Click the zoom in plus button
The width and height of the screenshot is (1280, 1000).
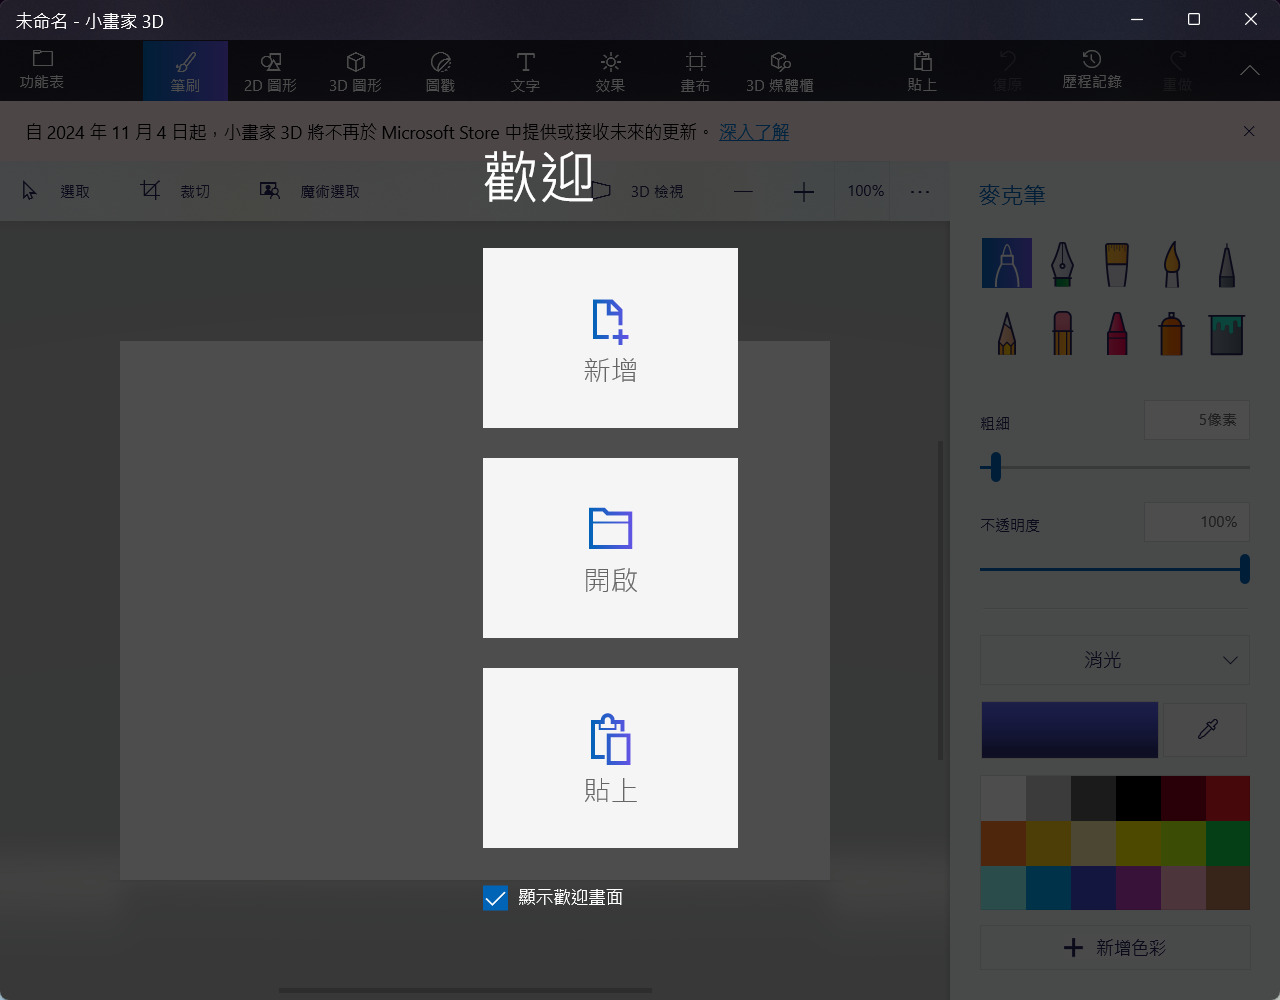pyautogui.click(x=804, y=191)
